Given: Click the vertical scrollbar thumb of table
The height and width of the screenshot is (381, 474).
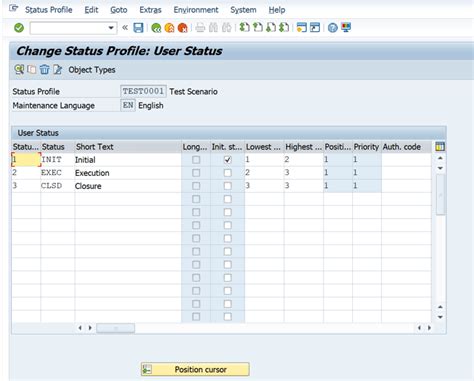Looking at the screenshot, I should click(440, 195).
